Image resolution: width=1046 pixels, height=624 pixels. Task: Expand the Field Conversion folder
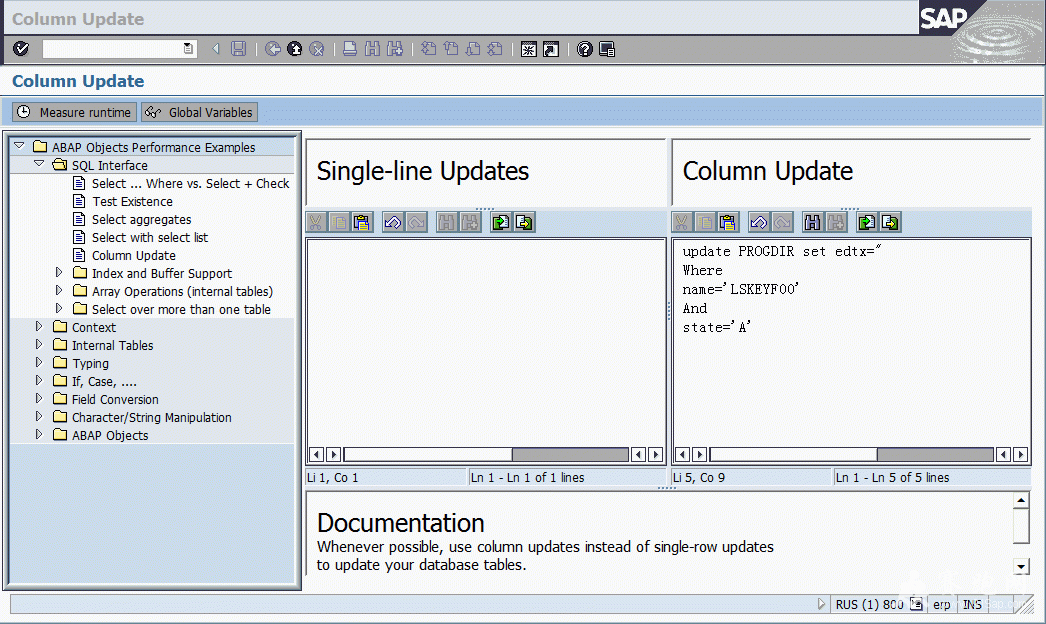[39, 398]
